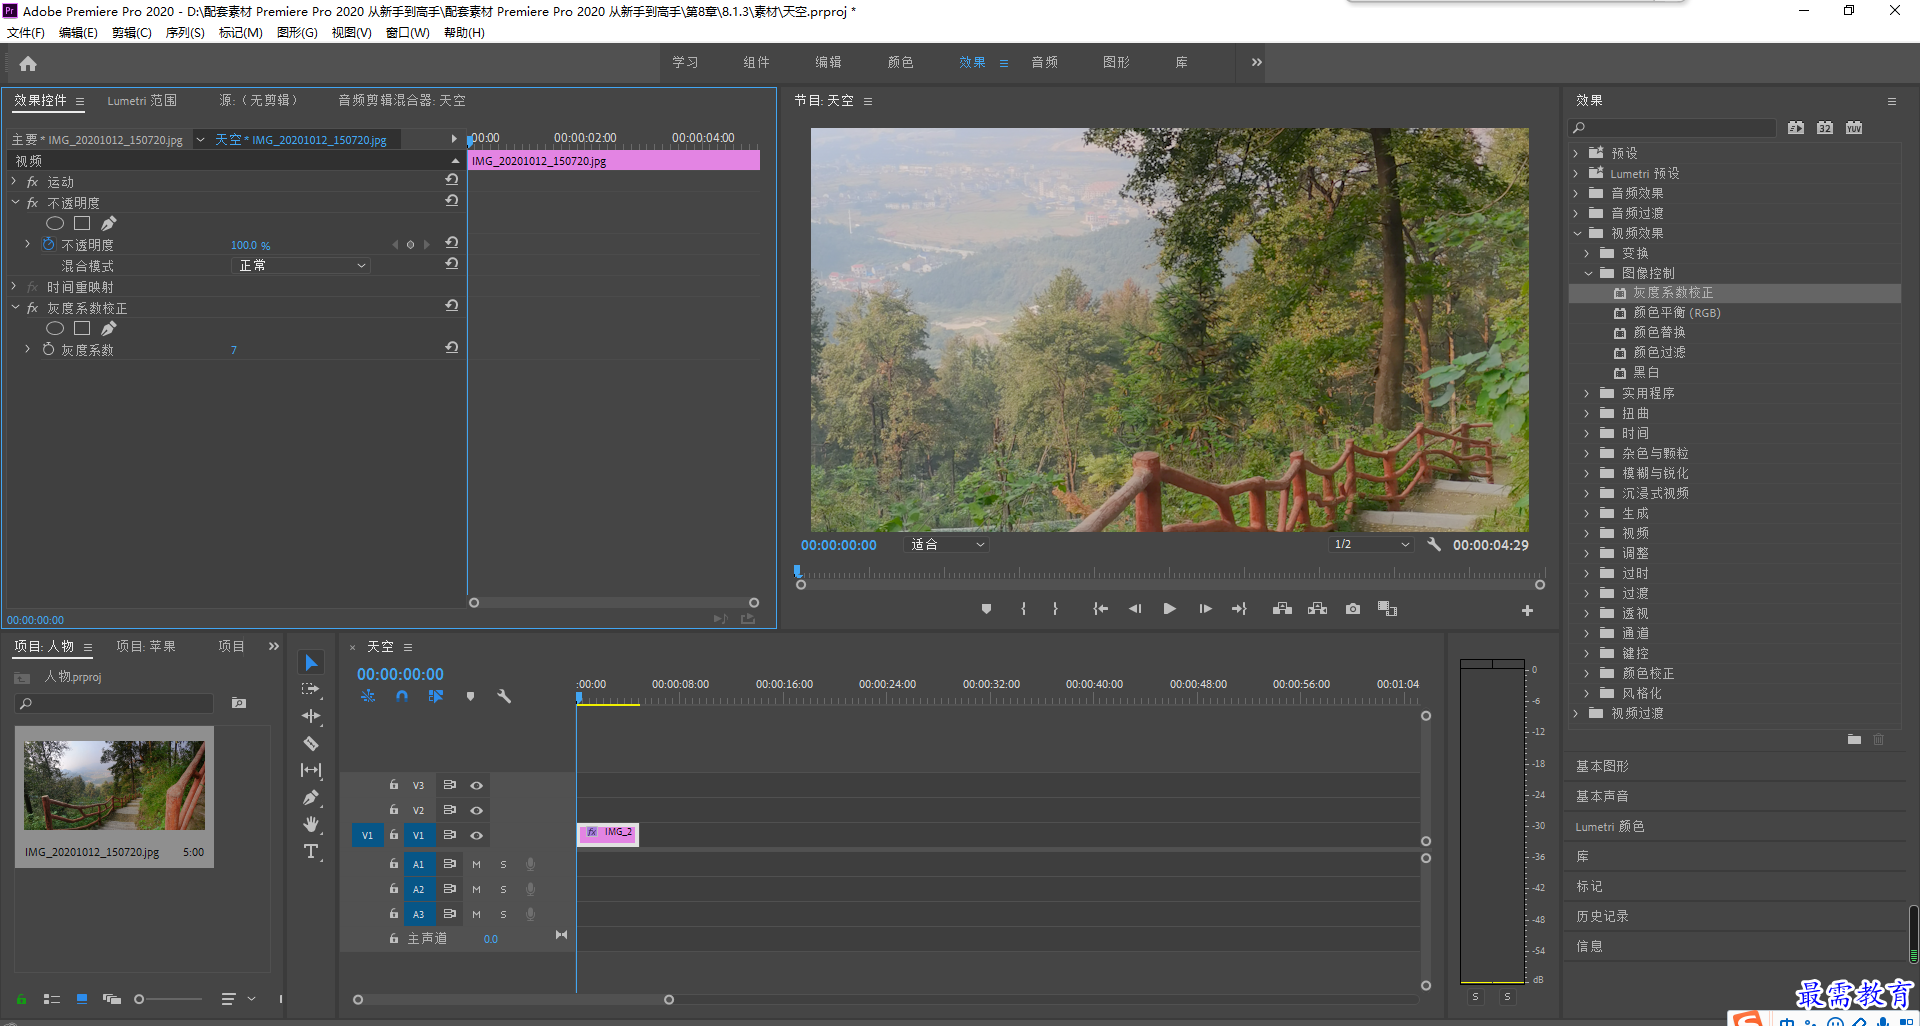Screen dimensions: 1920x1026
Task: Select the Track Select Forward tool
Action: pyautogui.click(x=311, y=689)
